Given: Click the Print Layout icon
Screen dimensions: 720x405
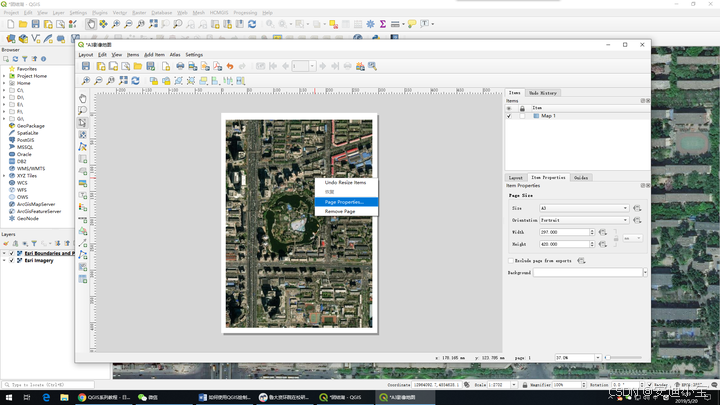Looking at the screenshot, I should 180,66.
